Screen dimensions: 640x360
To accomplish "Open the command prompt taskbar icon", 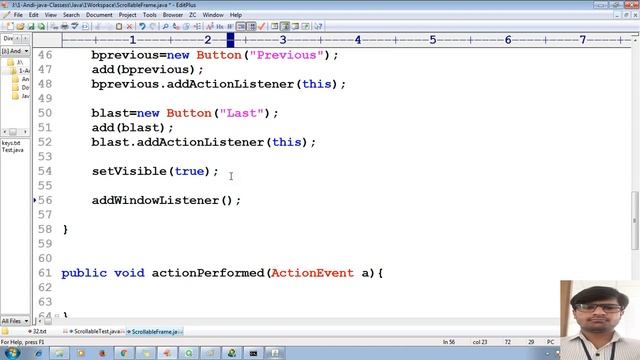I will click(x=253, y=353).
